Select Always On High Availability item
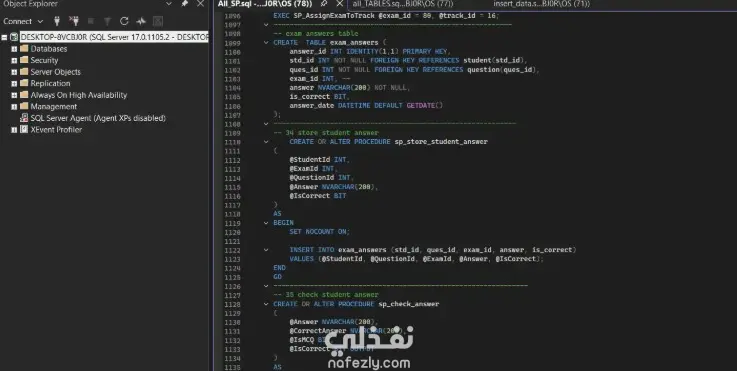737x371 pixels. [x=78, y=95]
